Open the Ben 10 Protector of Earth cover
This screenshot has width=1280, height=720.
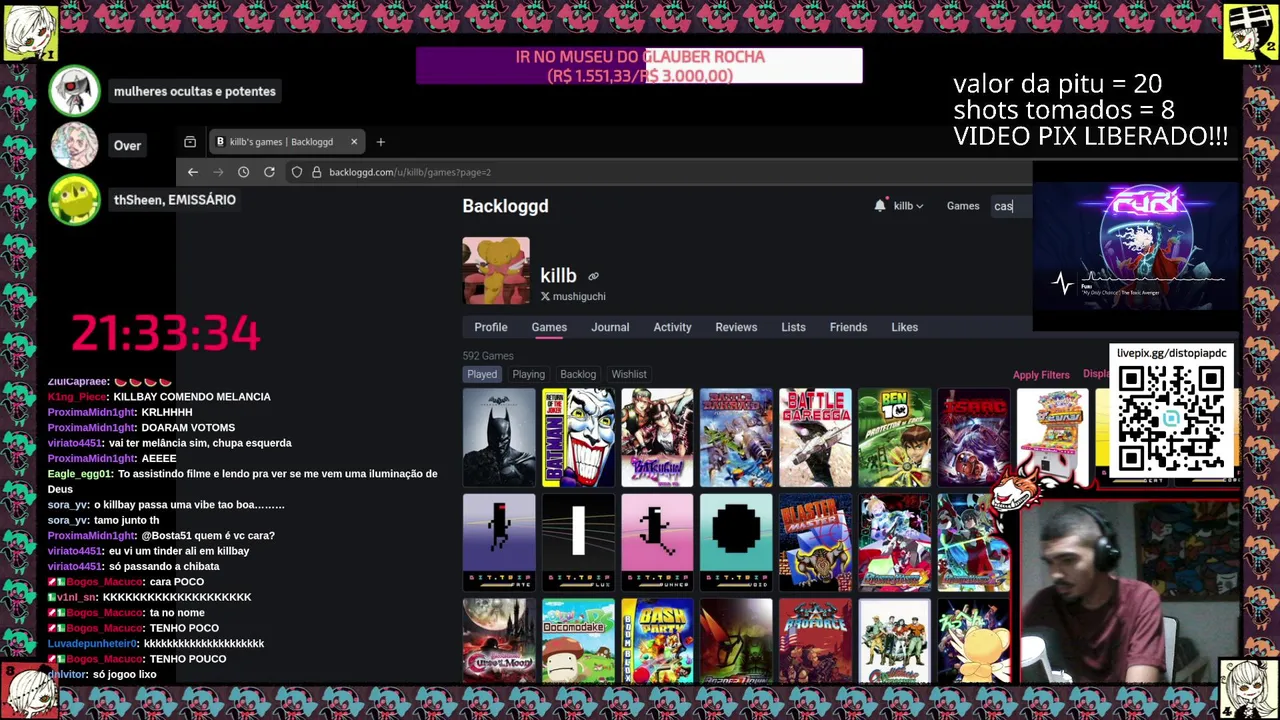(x=894, y=438)
